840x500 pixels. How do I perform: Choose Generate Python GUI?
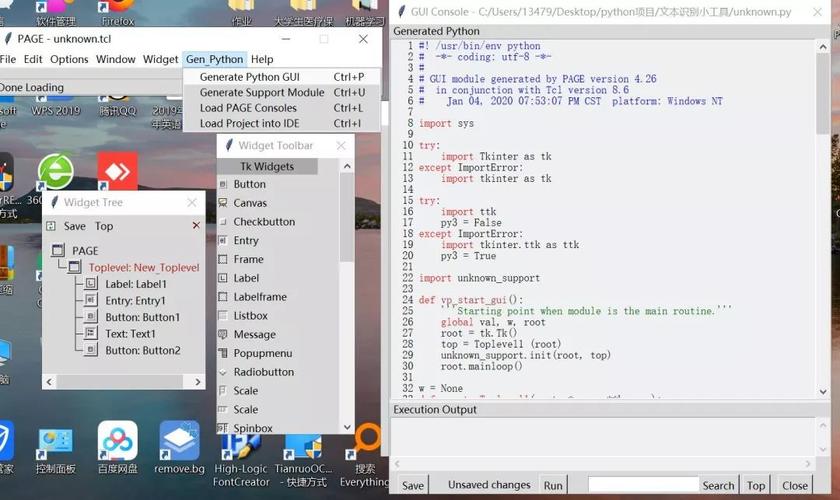coord(281,77)
